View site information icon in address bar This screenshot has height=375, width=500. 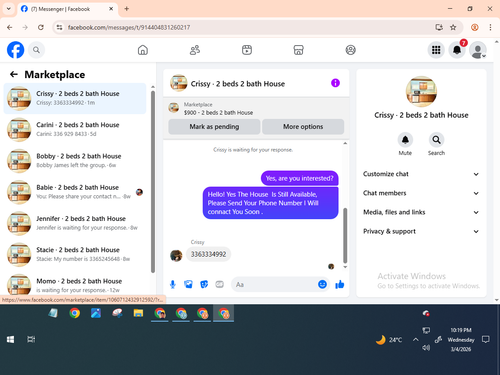pos(59,27)
